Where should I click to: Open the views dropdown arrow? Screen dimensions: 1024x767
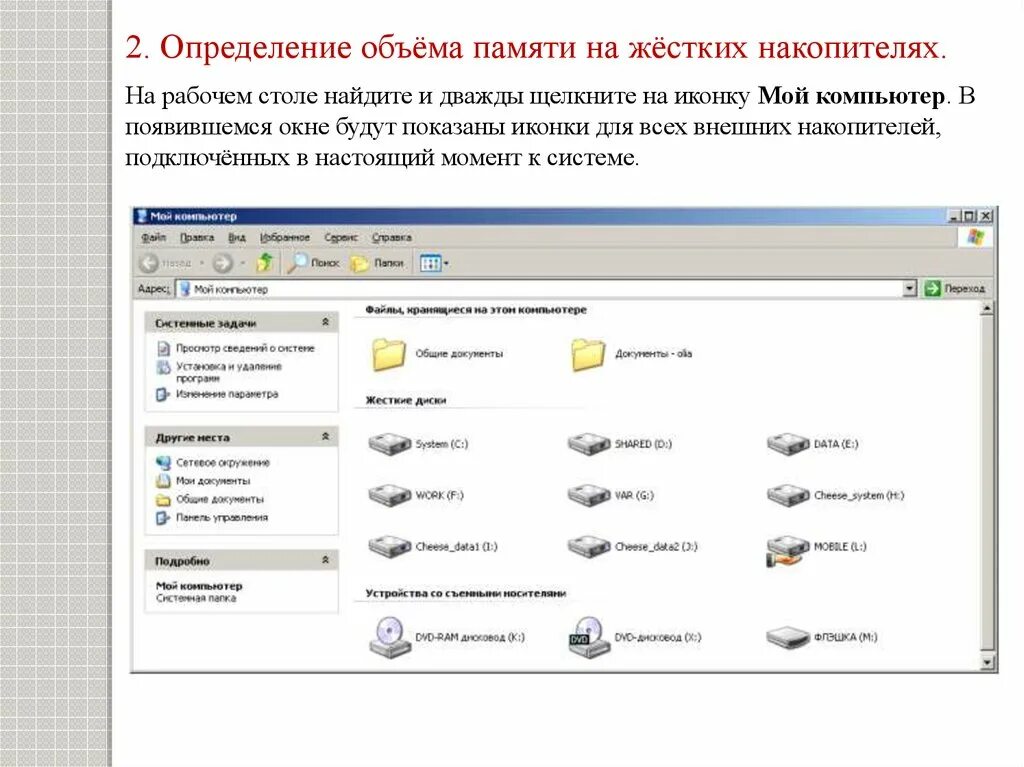tap(446, 263)
